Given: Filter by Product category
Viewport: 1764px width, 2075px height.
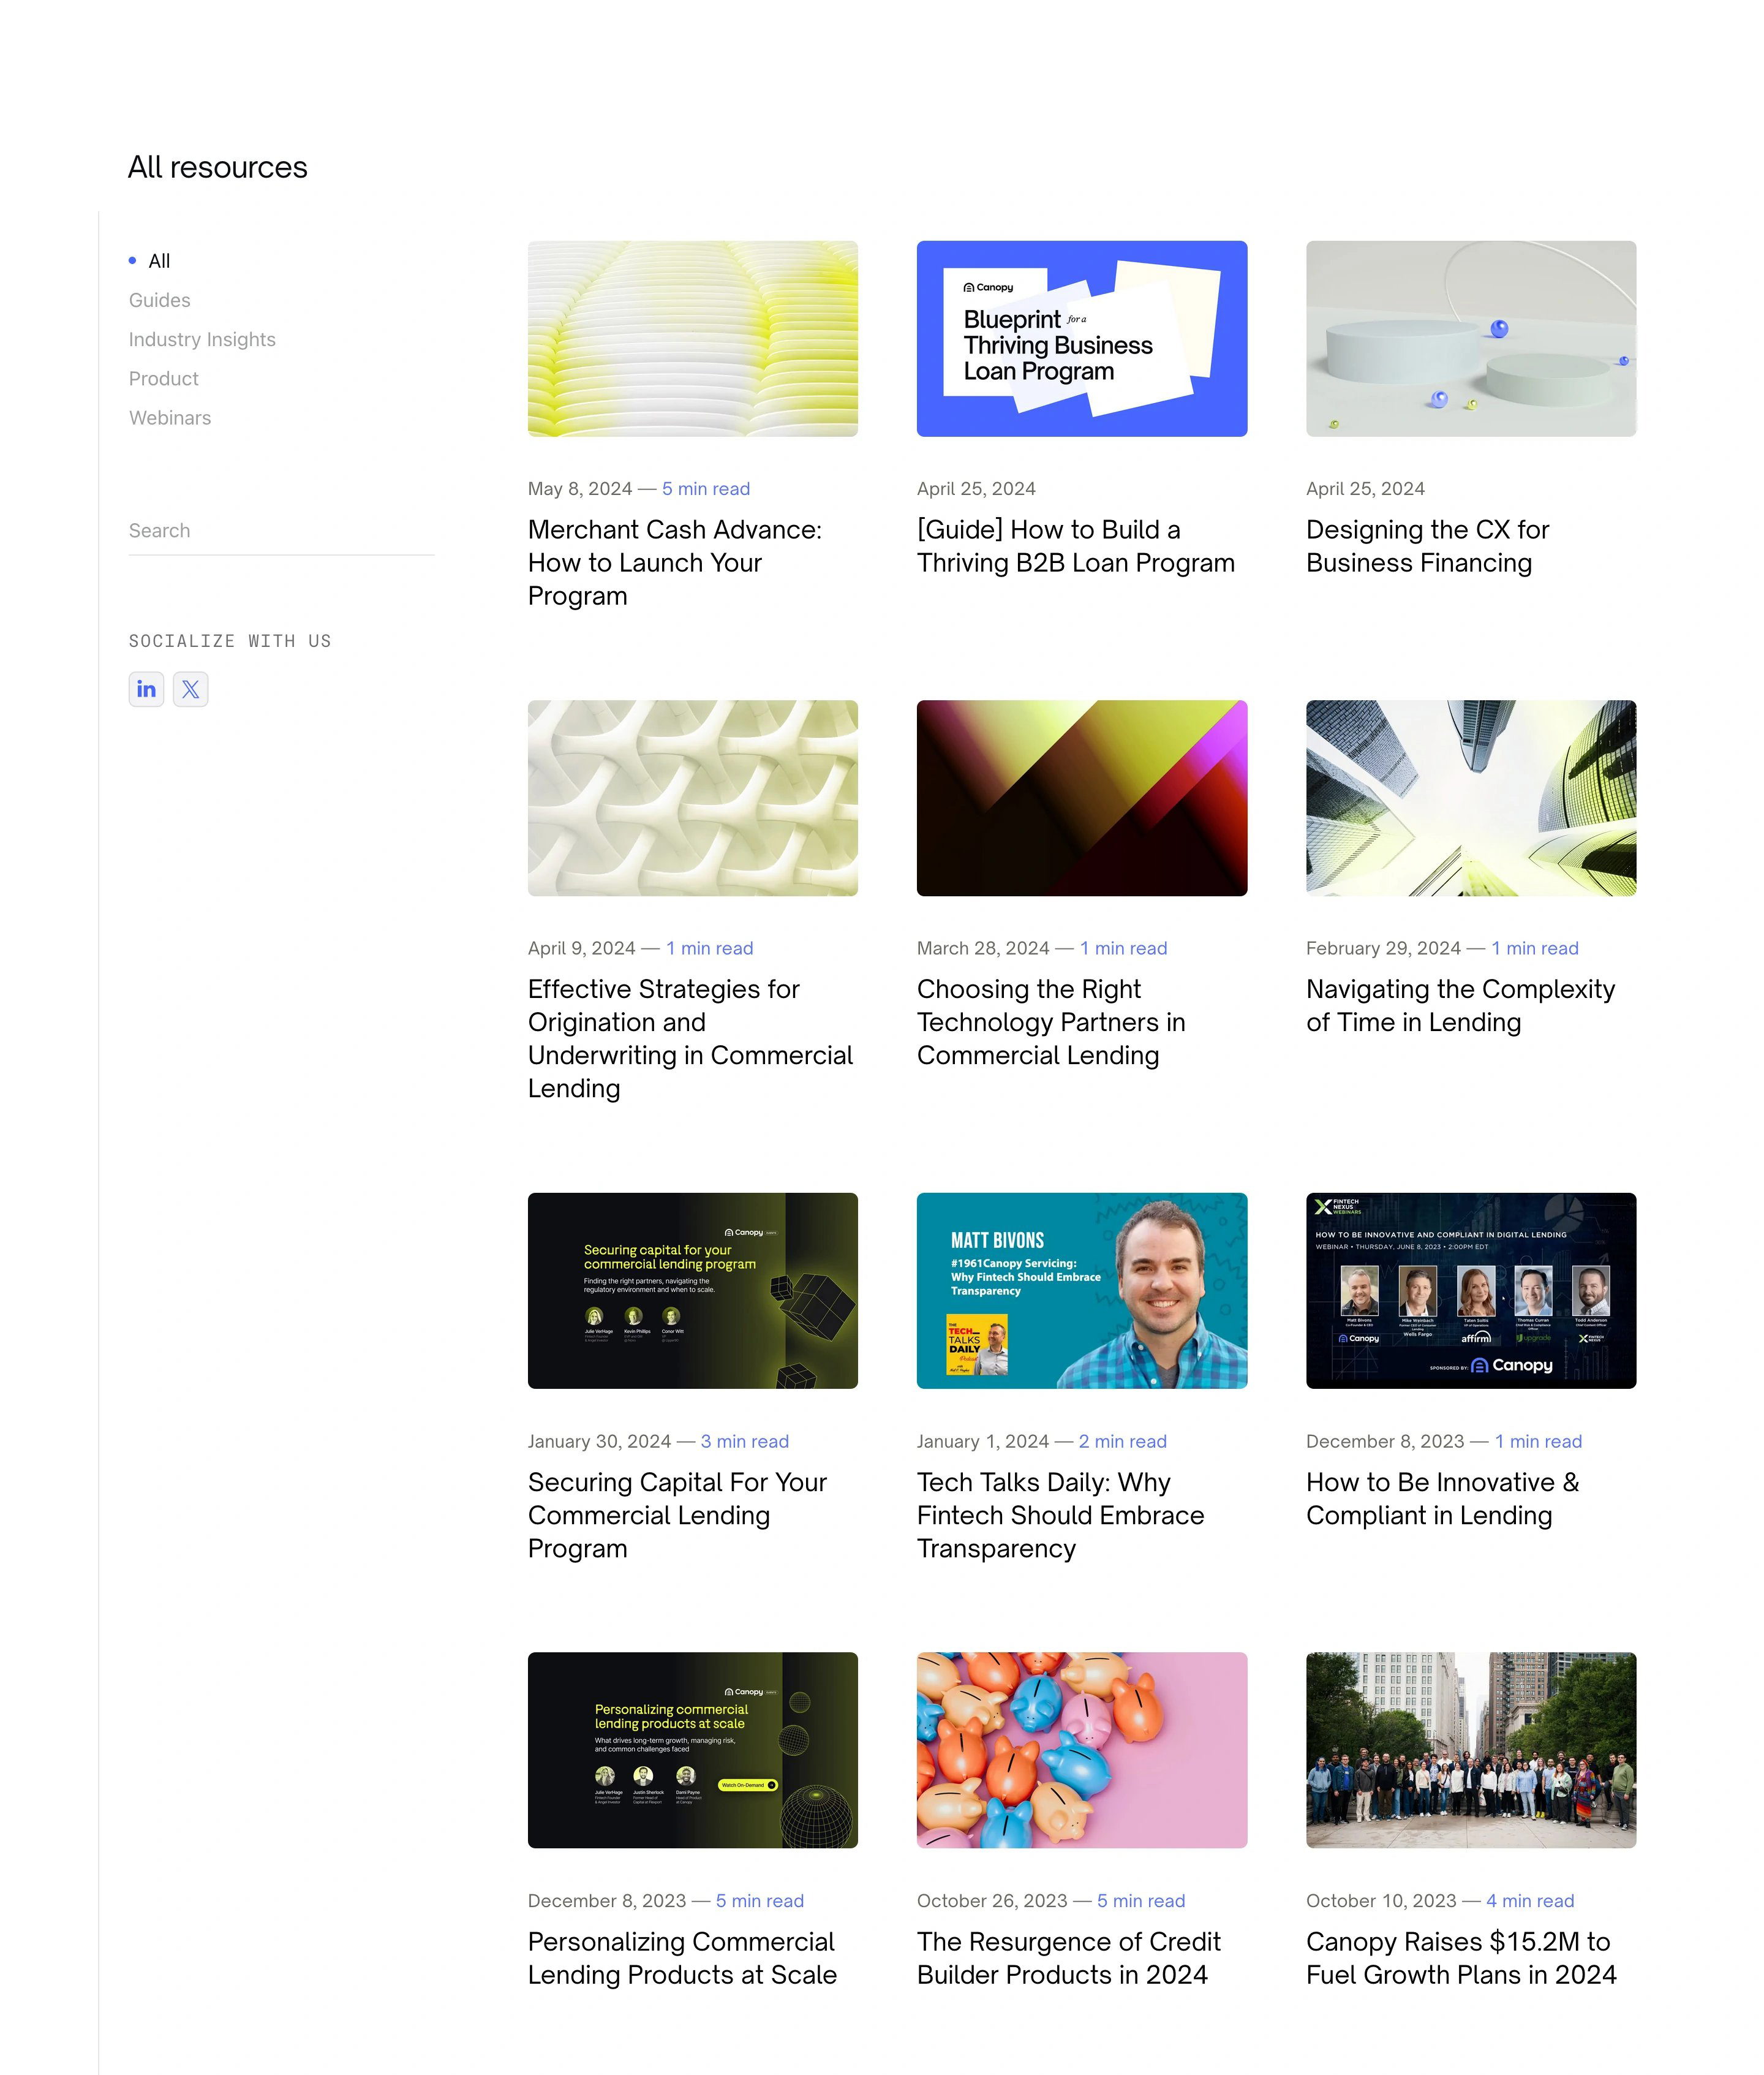Looking at the screenshot, I should (x=164, y=378).
